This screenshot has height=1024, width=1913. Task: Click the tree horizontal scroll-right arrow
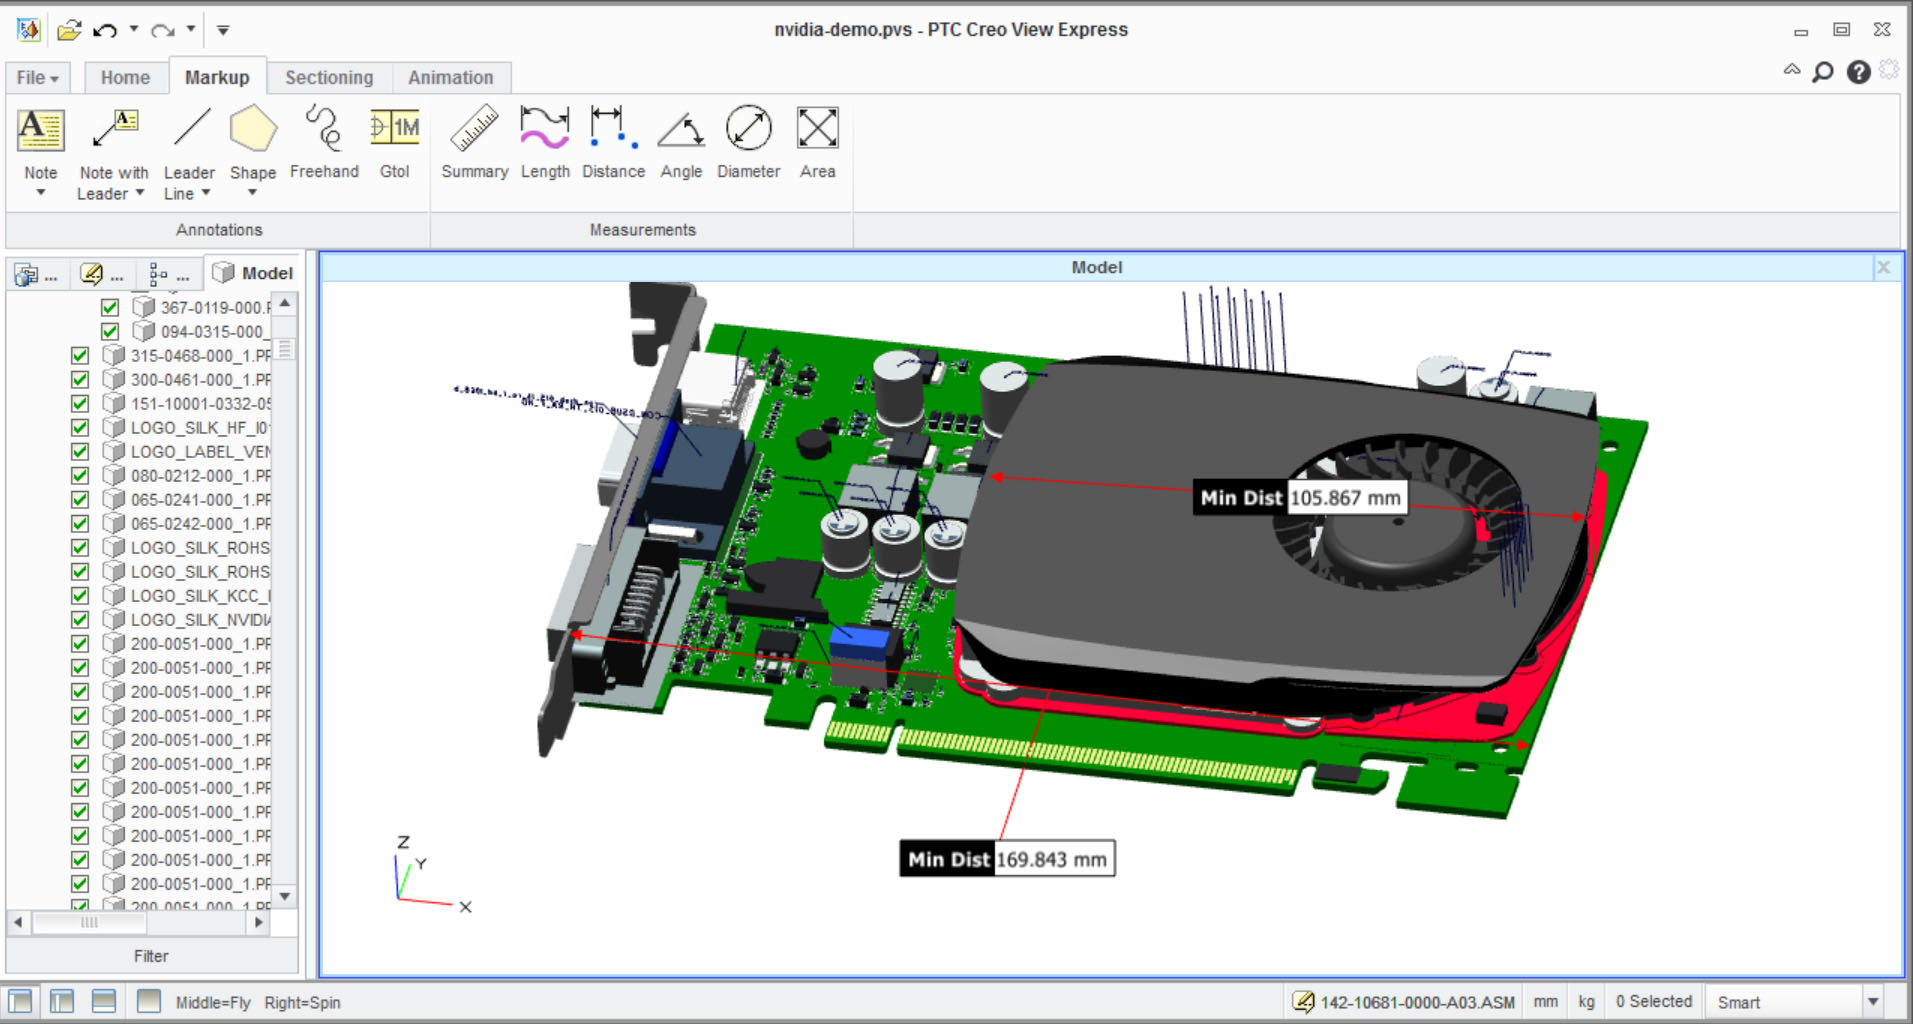(259, 922)
